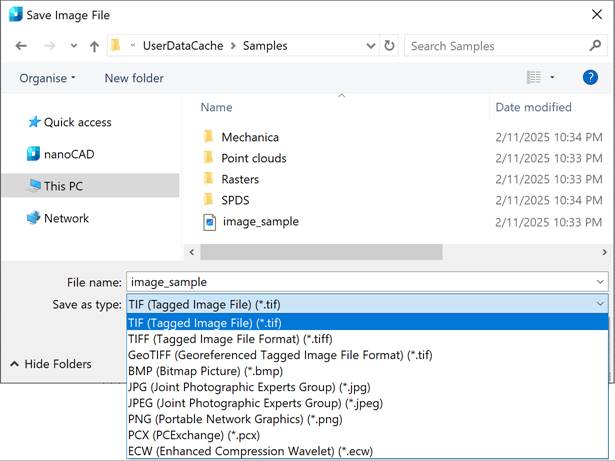The height and width of the screenshot is (461, 615).
Task: Choose JPEG (*.jpeg) option
Action: [x=368, y=403]
